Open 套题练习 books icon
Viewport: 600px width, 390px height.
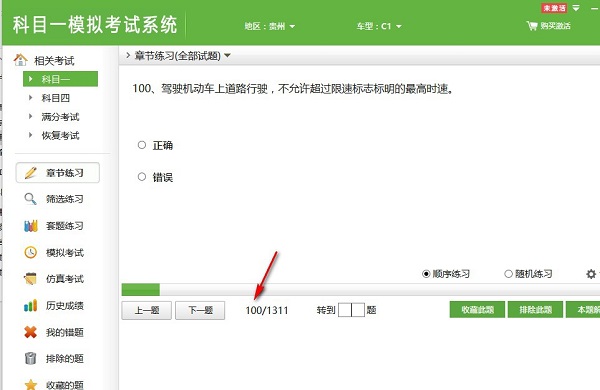click(x=31, y=226)
